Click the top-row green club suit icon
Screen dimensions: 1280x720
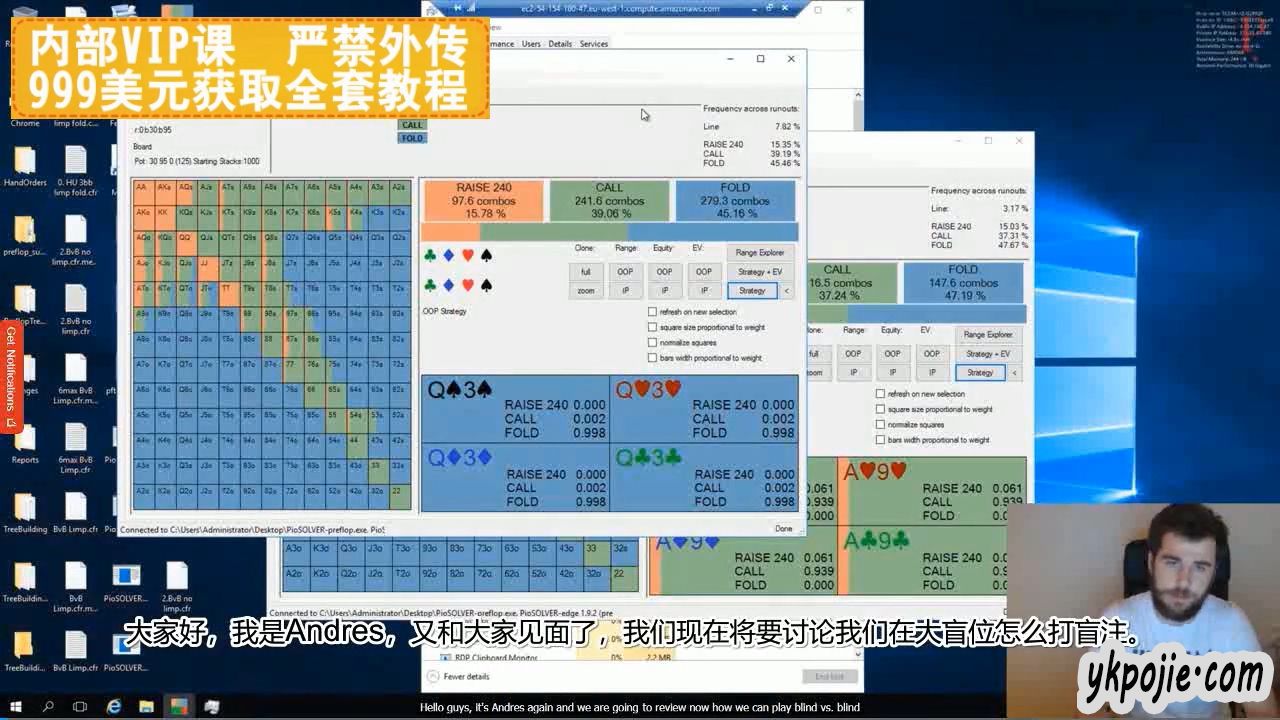431,255
